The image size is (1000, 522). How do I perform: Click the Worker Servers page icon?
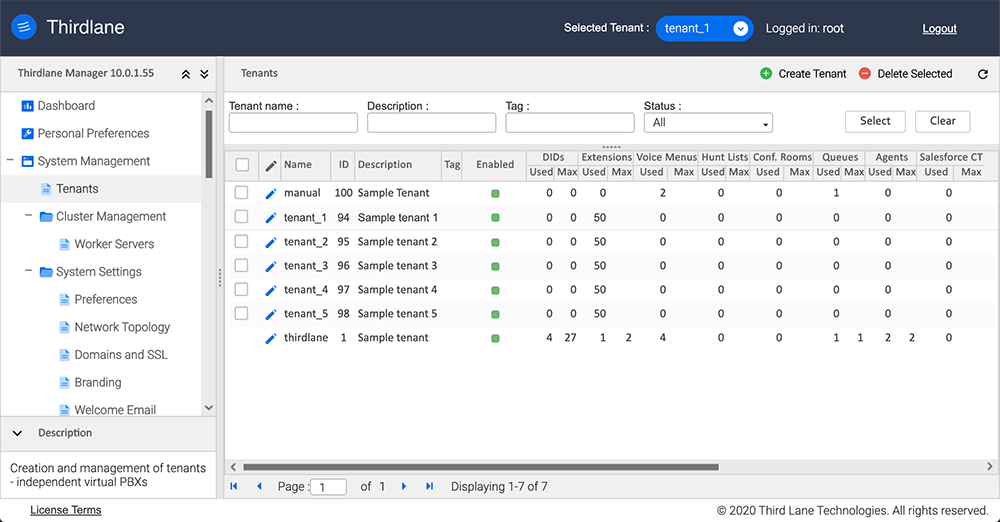point(64,244)
